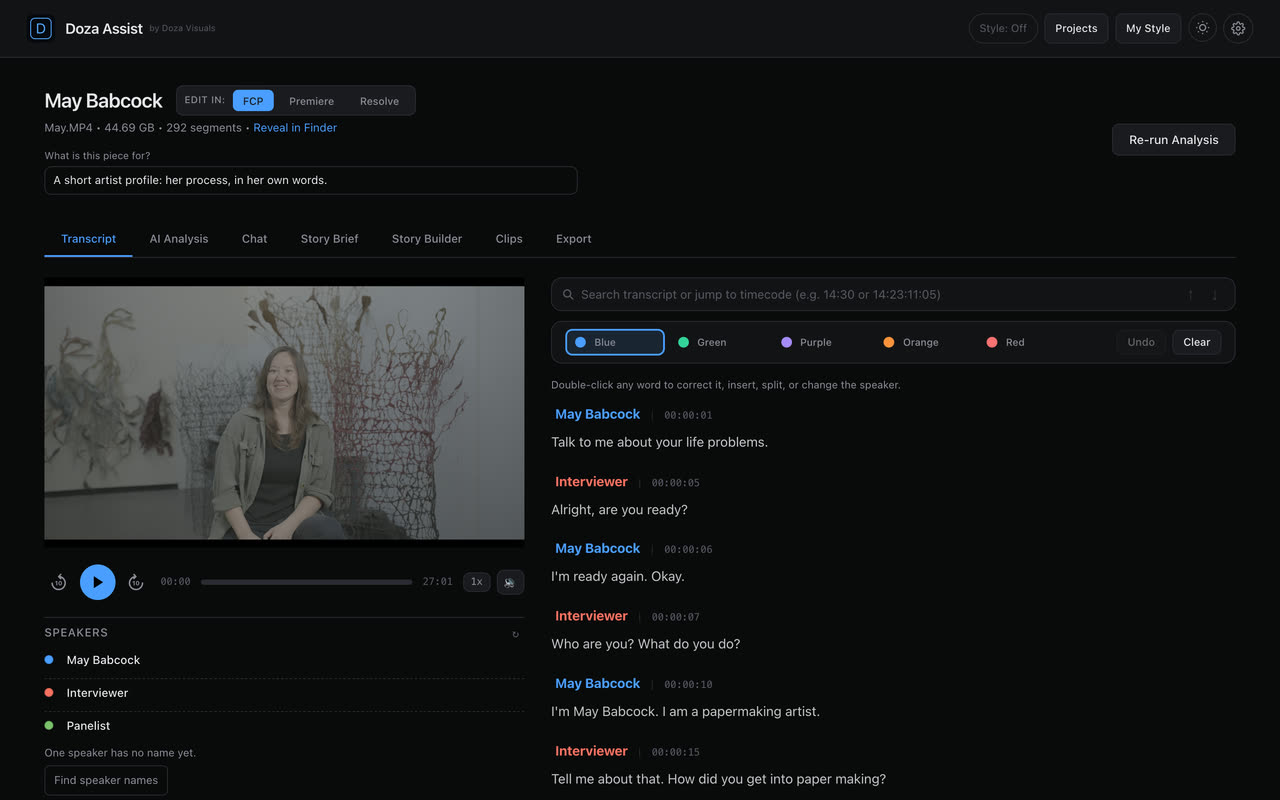This screenshot has width=1280, height=800.
Task: Click the mute audio icon beside 1x
Action: [x=510, y=582]
